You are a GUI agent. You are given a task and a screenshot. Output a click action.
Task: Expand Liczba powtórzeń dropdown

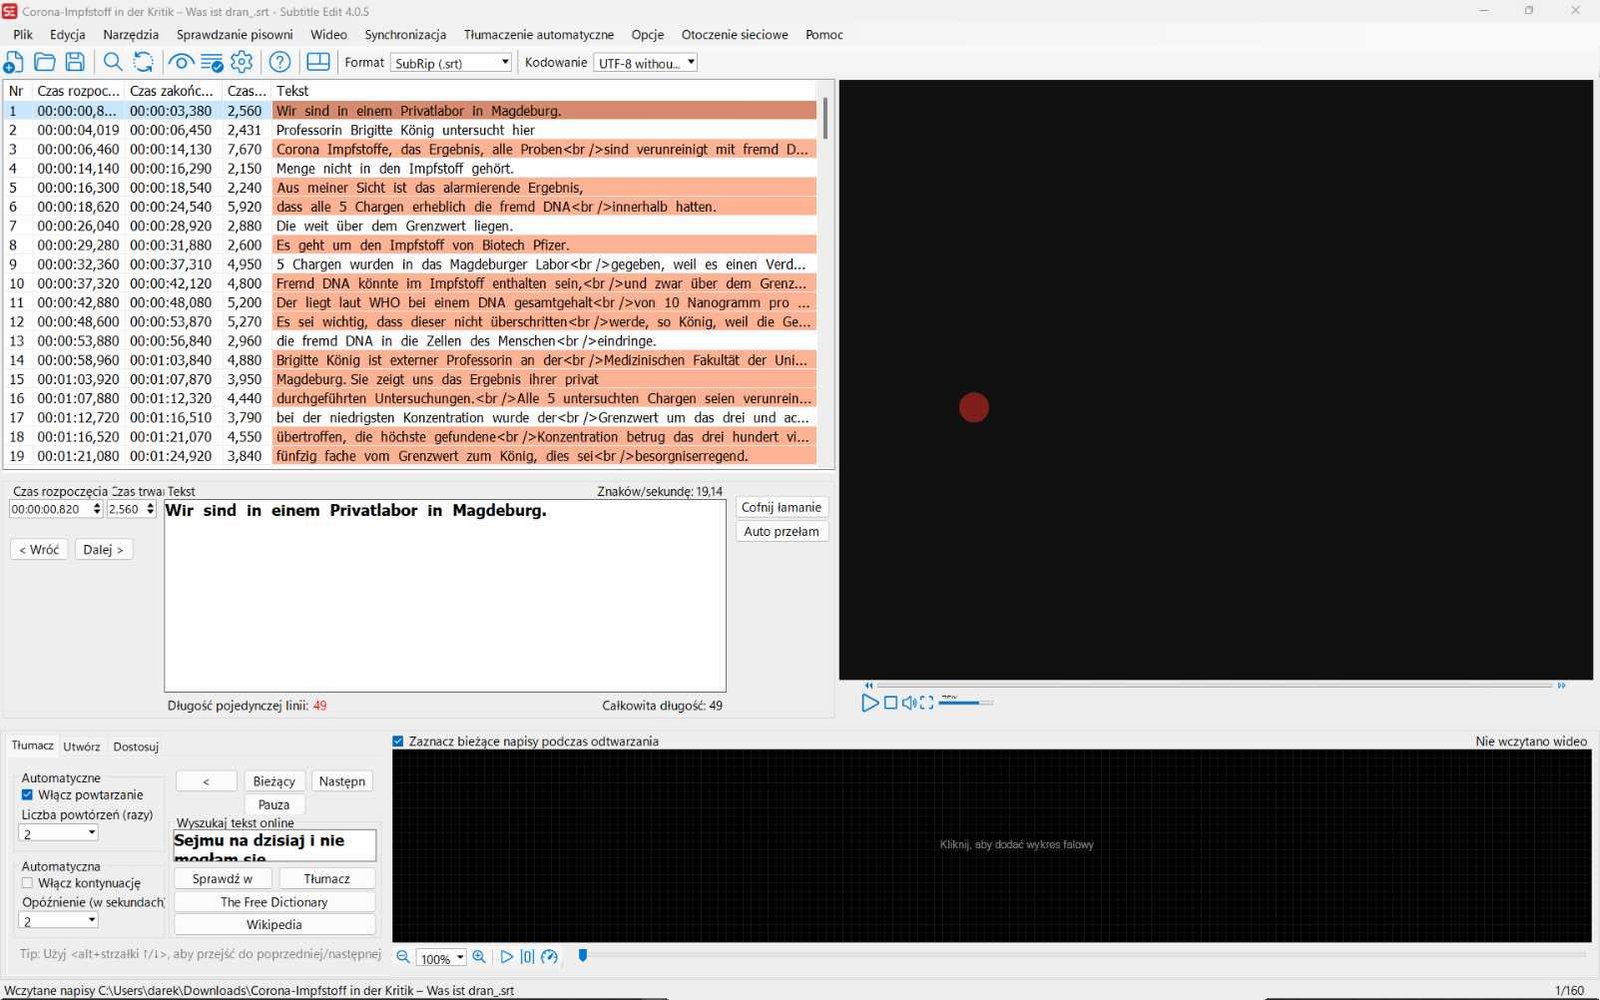[59, 833]
